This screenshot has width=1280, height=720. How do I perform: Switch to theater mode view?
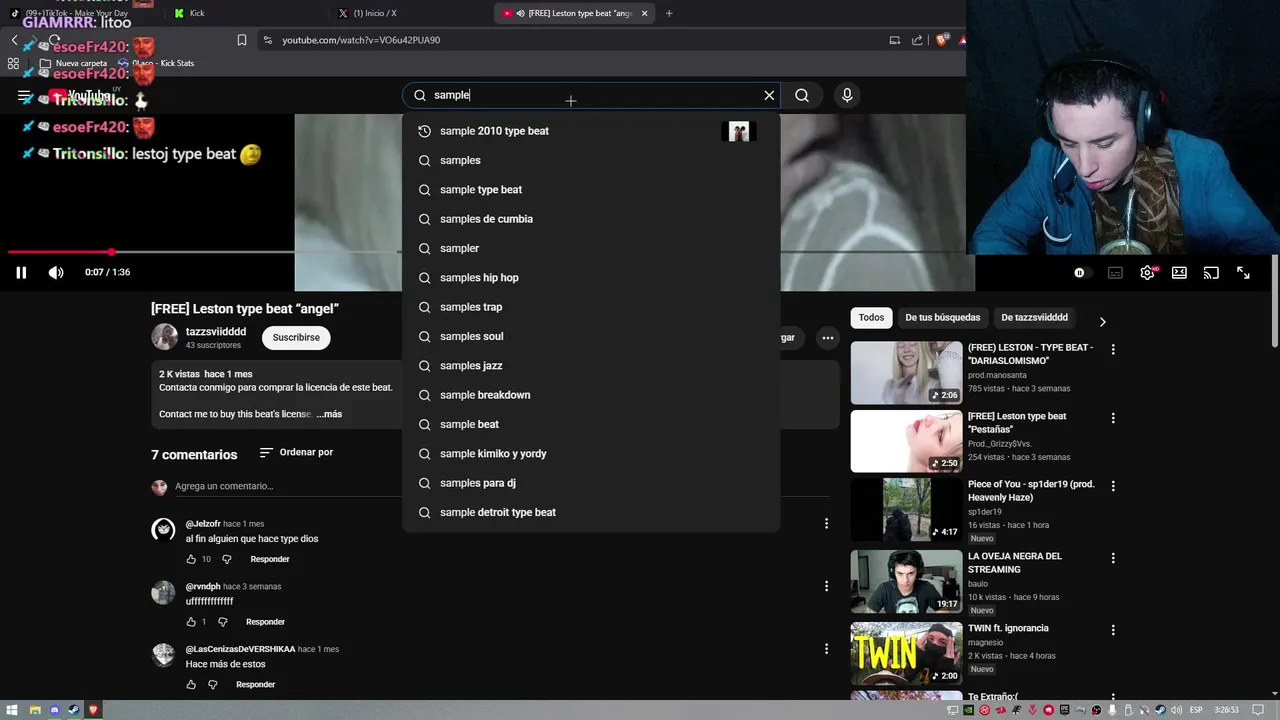coord(1179,272)
